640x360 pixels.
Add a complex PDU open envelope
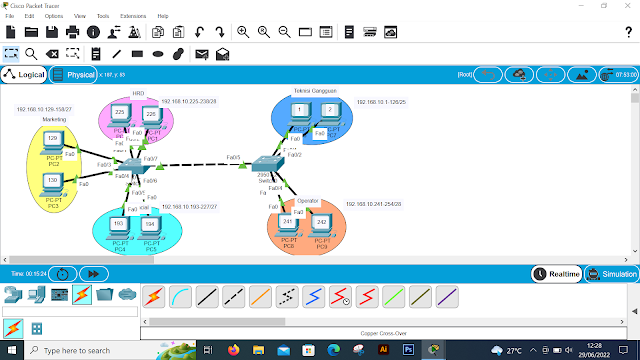pyautogui.click(x=222, y=54)
